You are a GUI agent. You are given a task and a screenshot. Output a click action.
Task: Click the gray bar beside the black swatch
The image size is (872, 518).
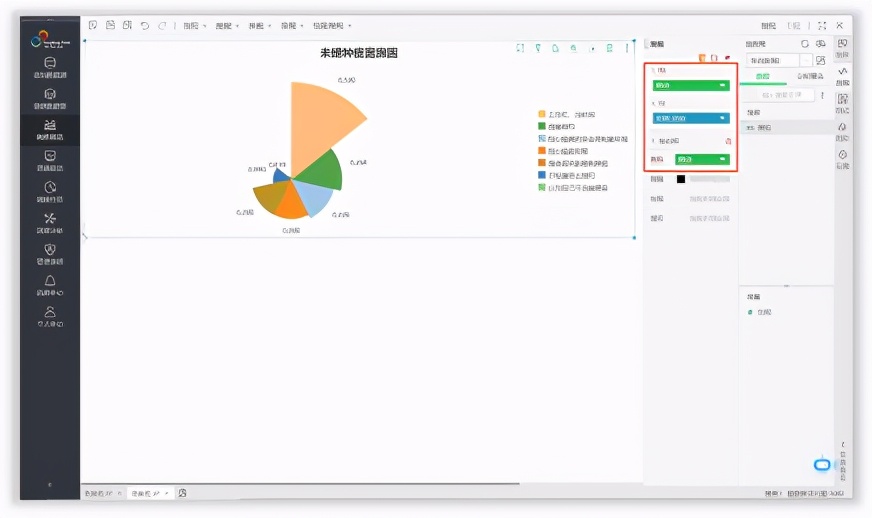click(710, 179)
